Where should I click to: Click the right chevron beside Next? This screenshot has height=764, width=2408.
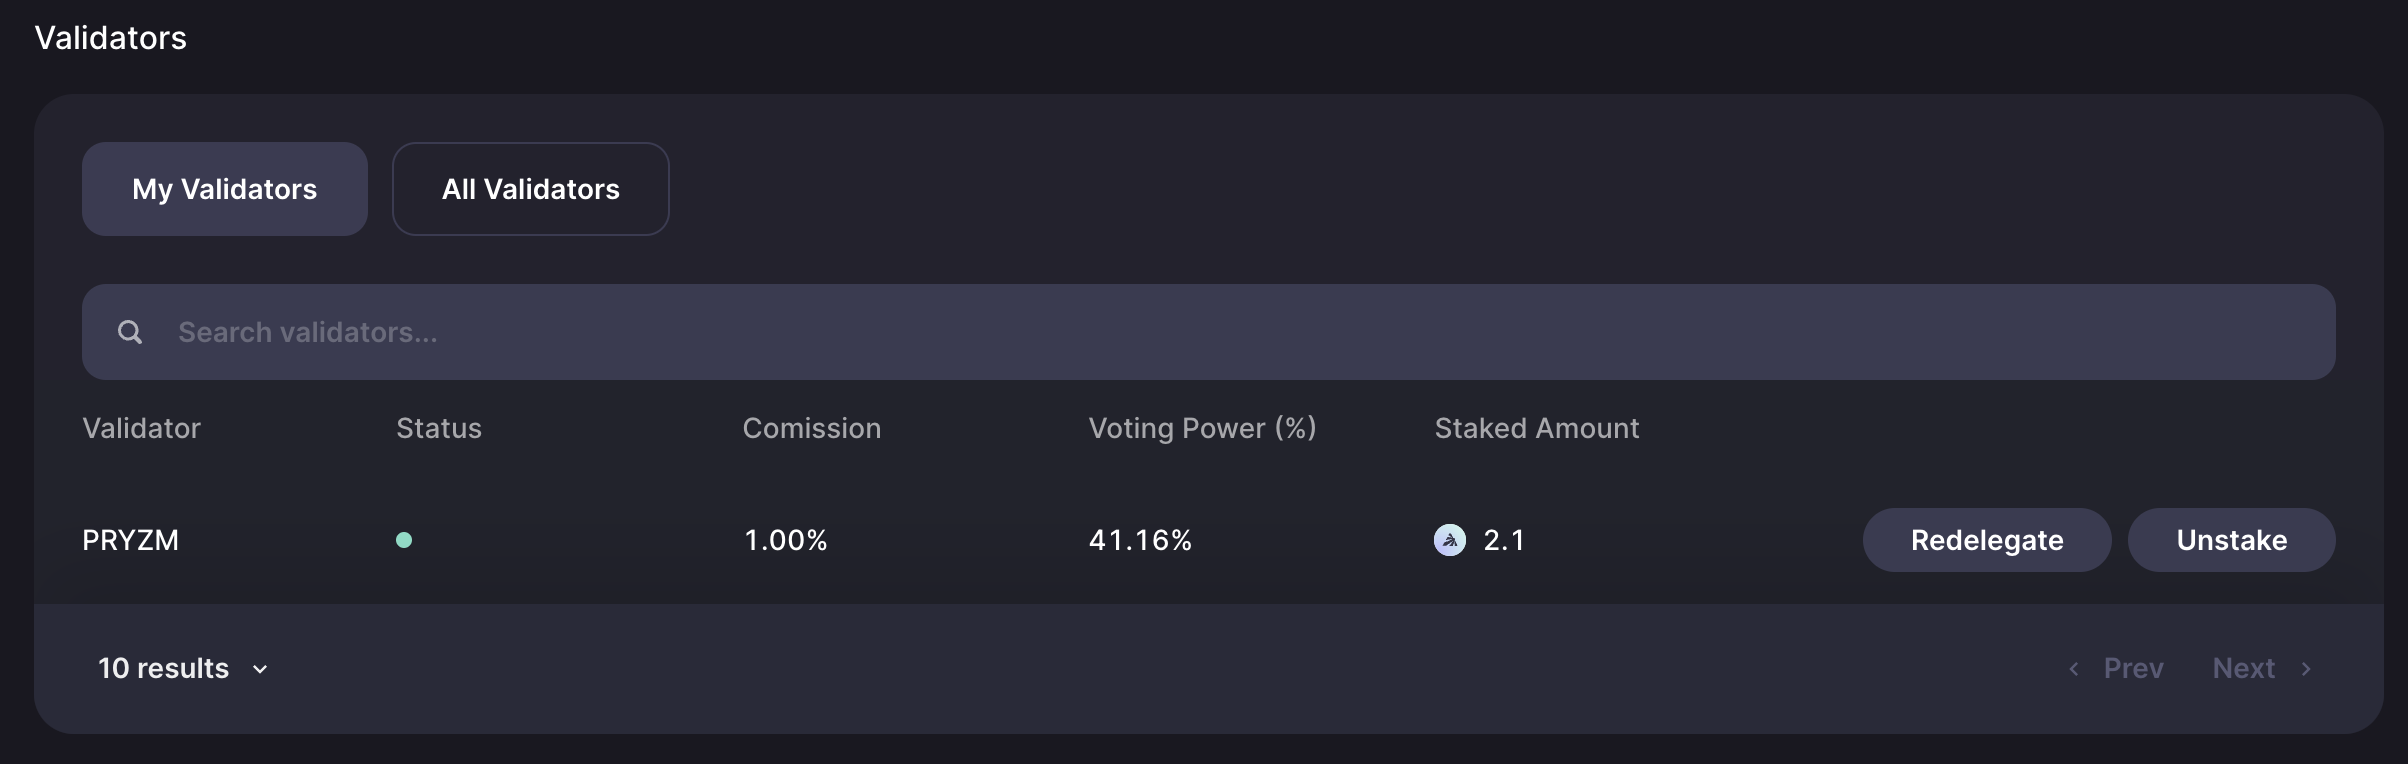[2306, 669]
